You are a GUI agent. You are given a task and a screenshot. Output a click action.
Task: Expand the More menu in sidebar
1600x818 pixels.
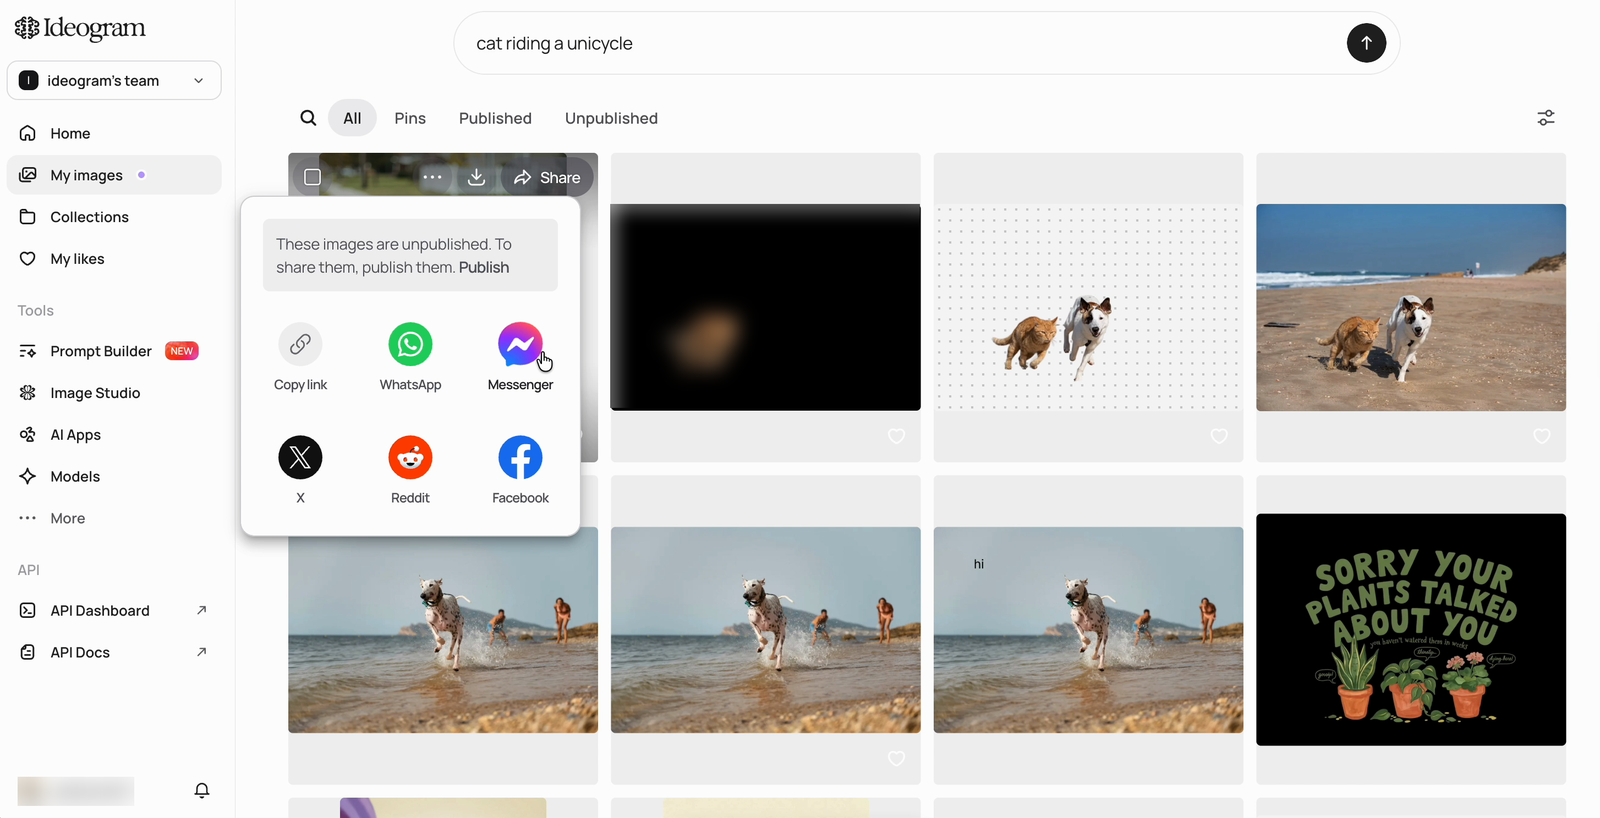pos(114,518)
